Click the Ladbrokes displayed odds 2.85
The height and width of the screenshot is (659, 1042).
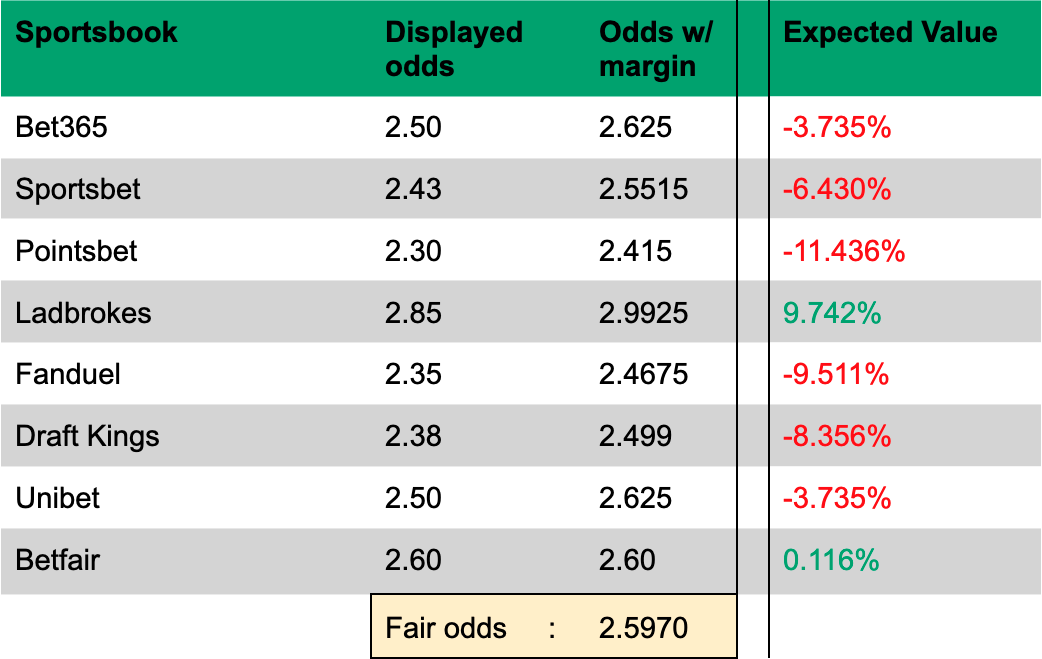point(413,313)
